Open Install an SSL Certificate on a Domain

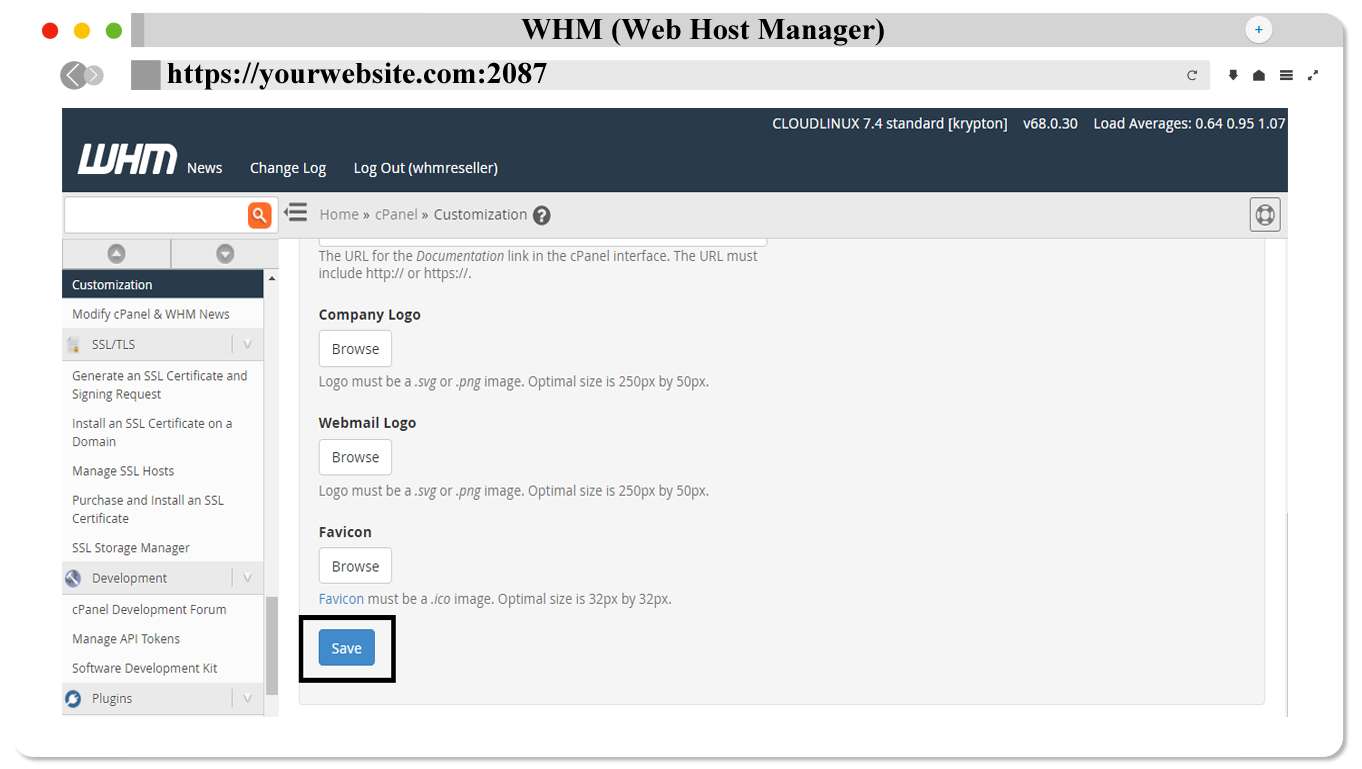tap(152, 432)
